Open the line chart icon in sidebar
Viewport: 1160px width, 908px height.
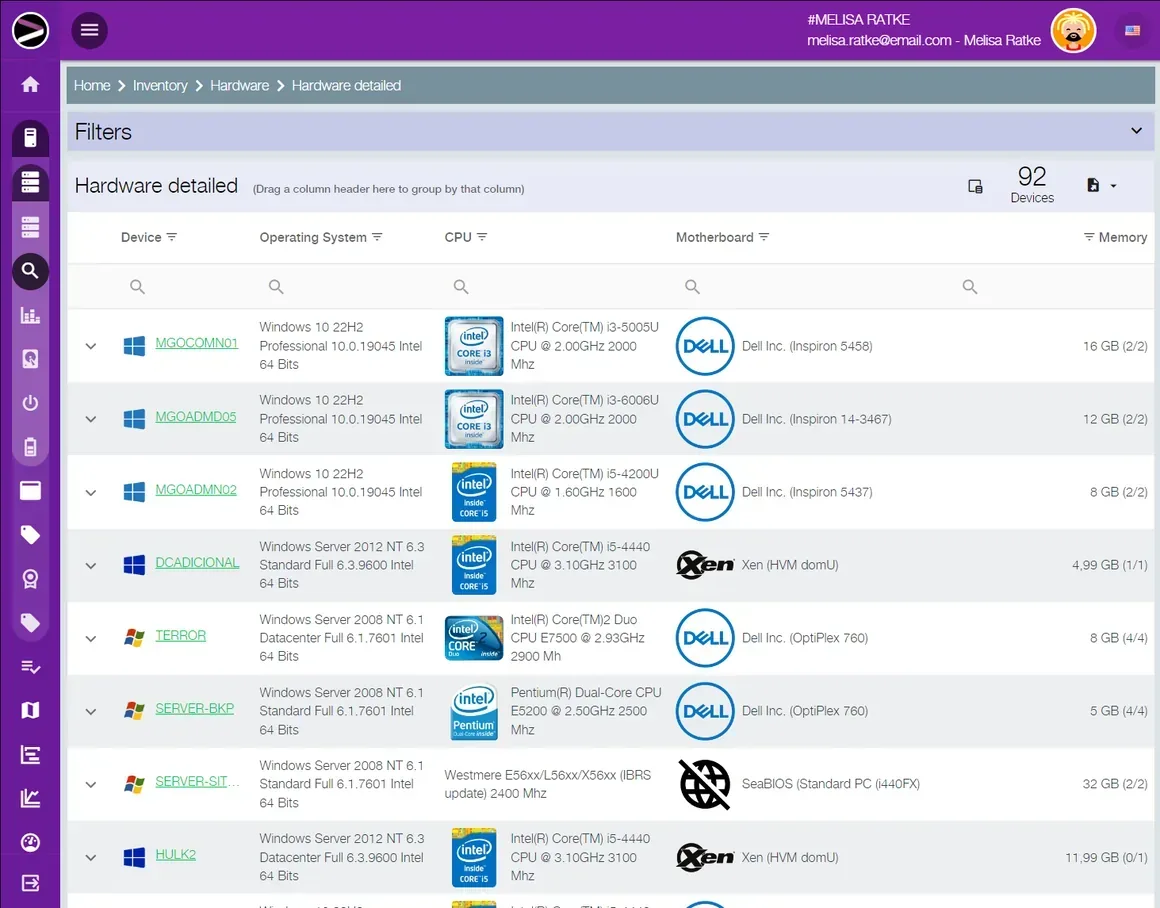pyautogui.click(x=30, y=798)
